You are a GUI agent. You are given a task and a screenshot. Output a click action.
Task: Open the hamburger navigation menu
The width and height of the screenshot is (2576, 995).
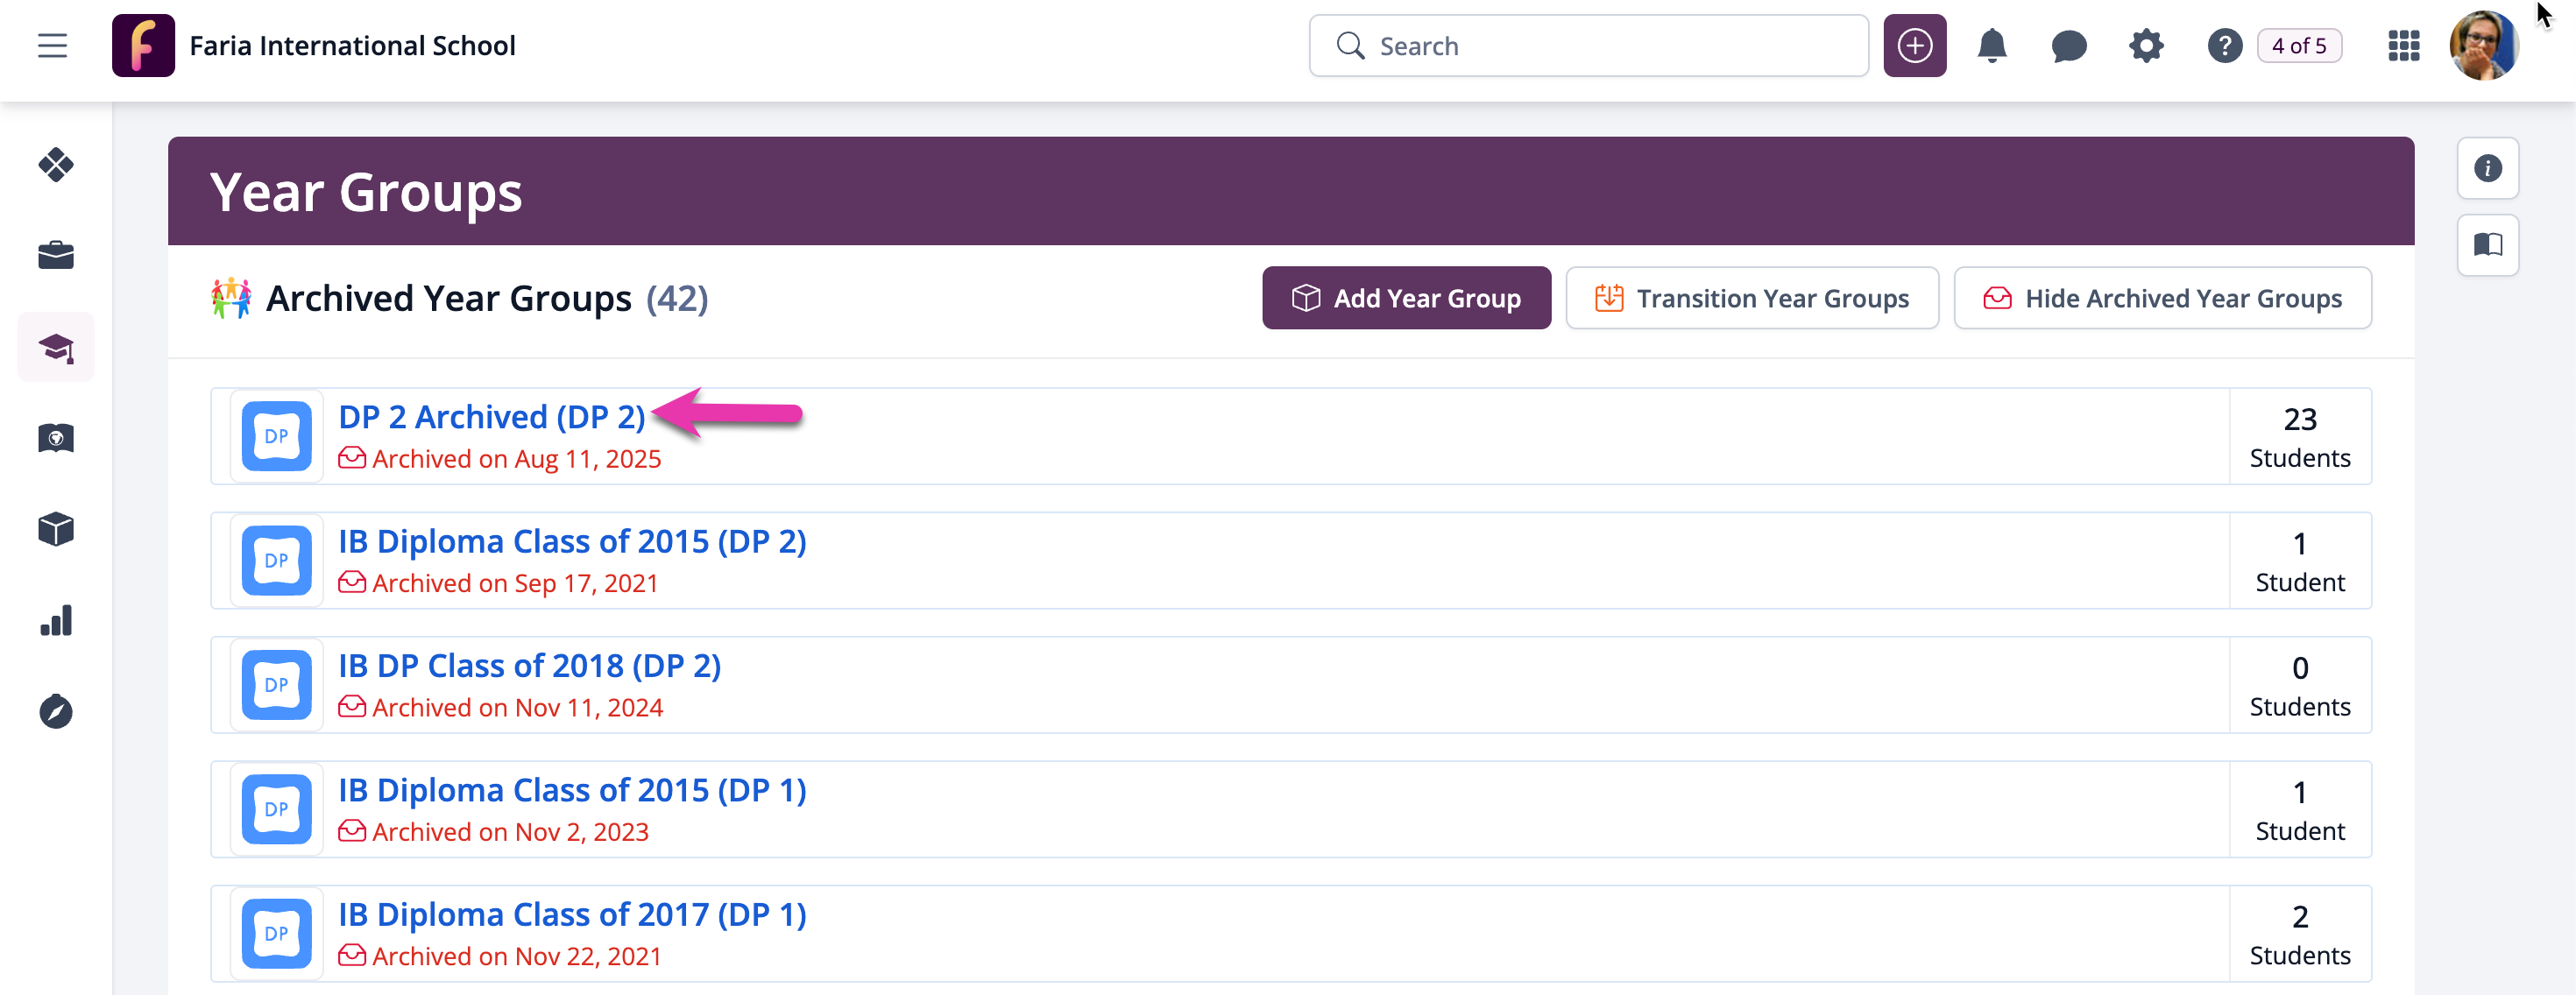(x=52, y=46)
